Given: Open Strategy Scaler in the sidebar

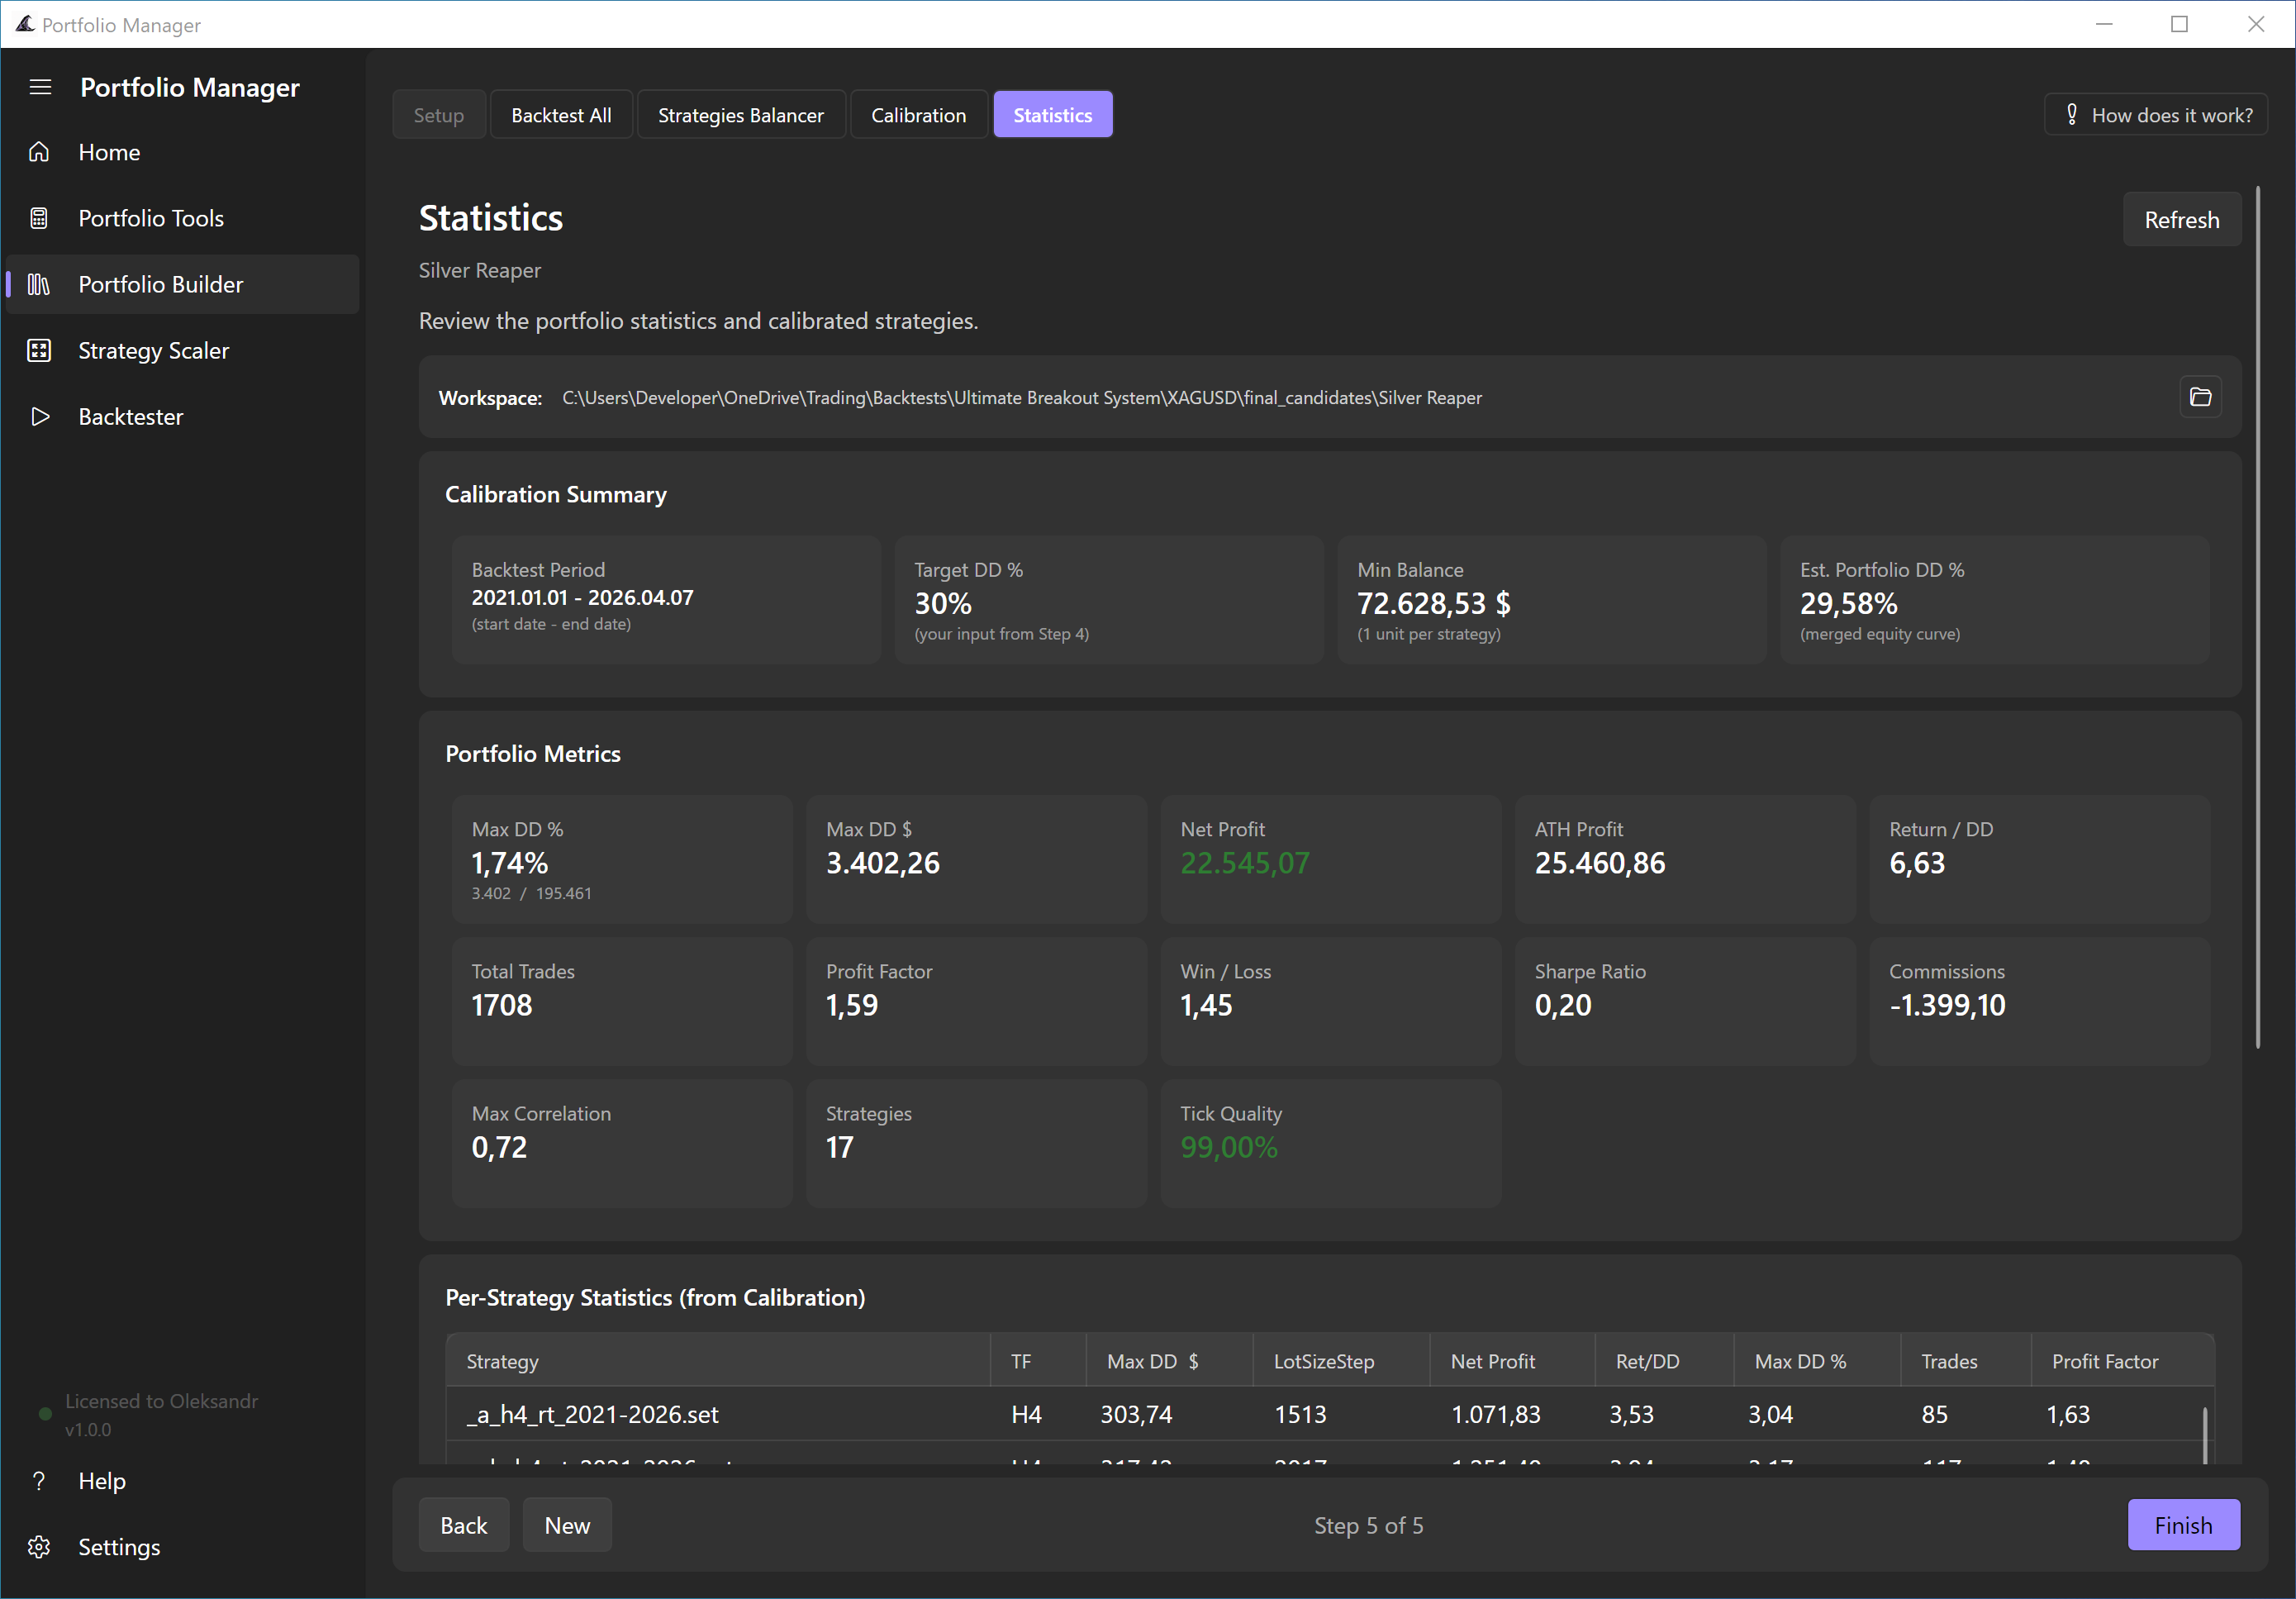Looking at the screenshot, I should [182, 350].
